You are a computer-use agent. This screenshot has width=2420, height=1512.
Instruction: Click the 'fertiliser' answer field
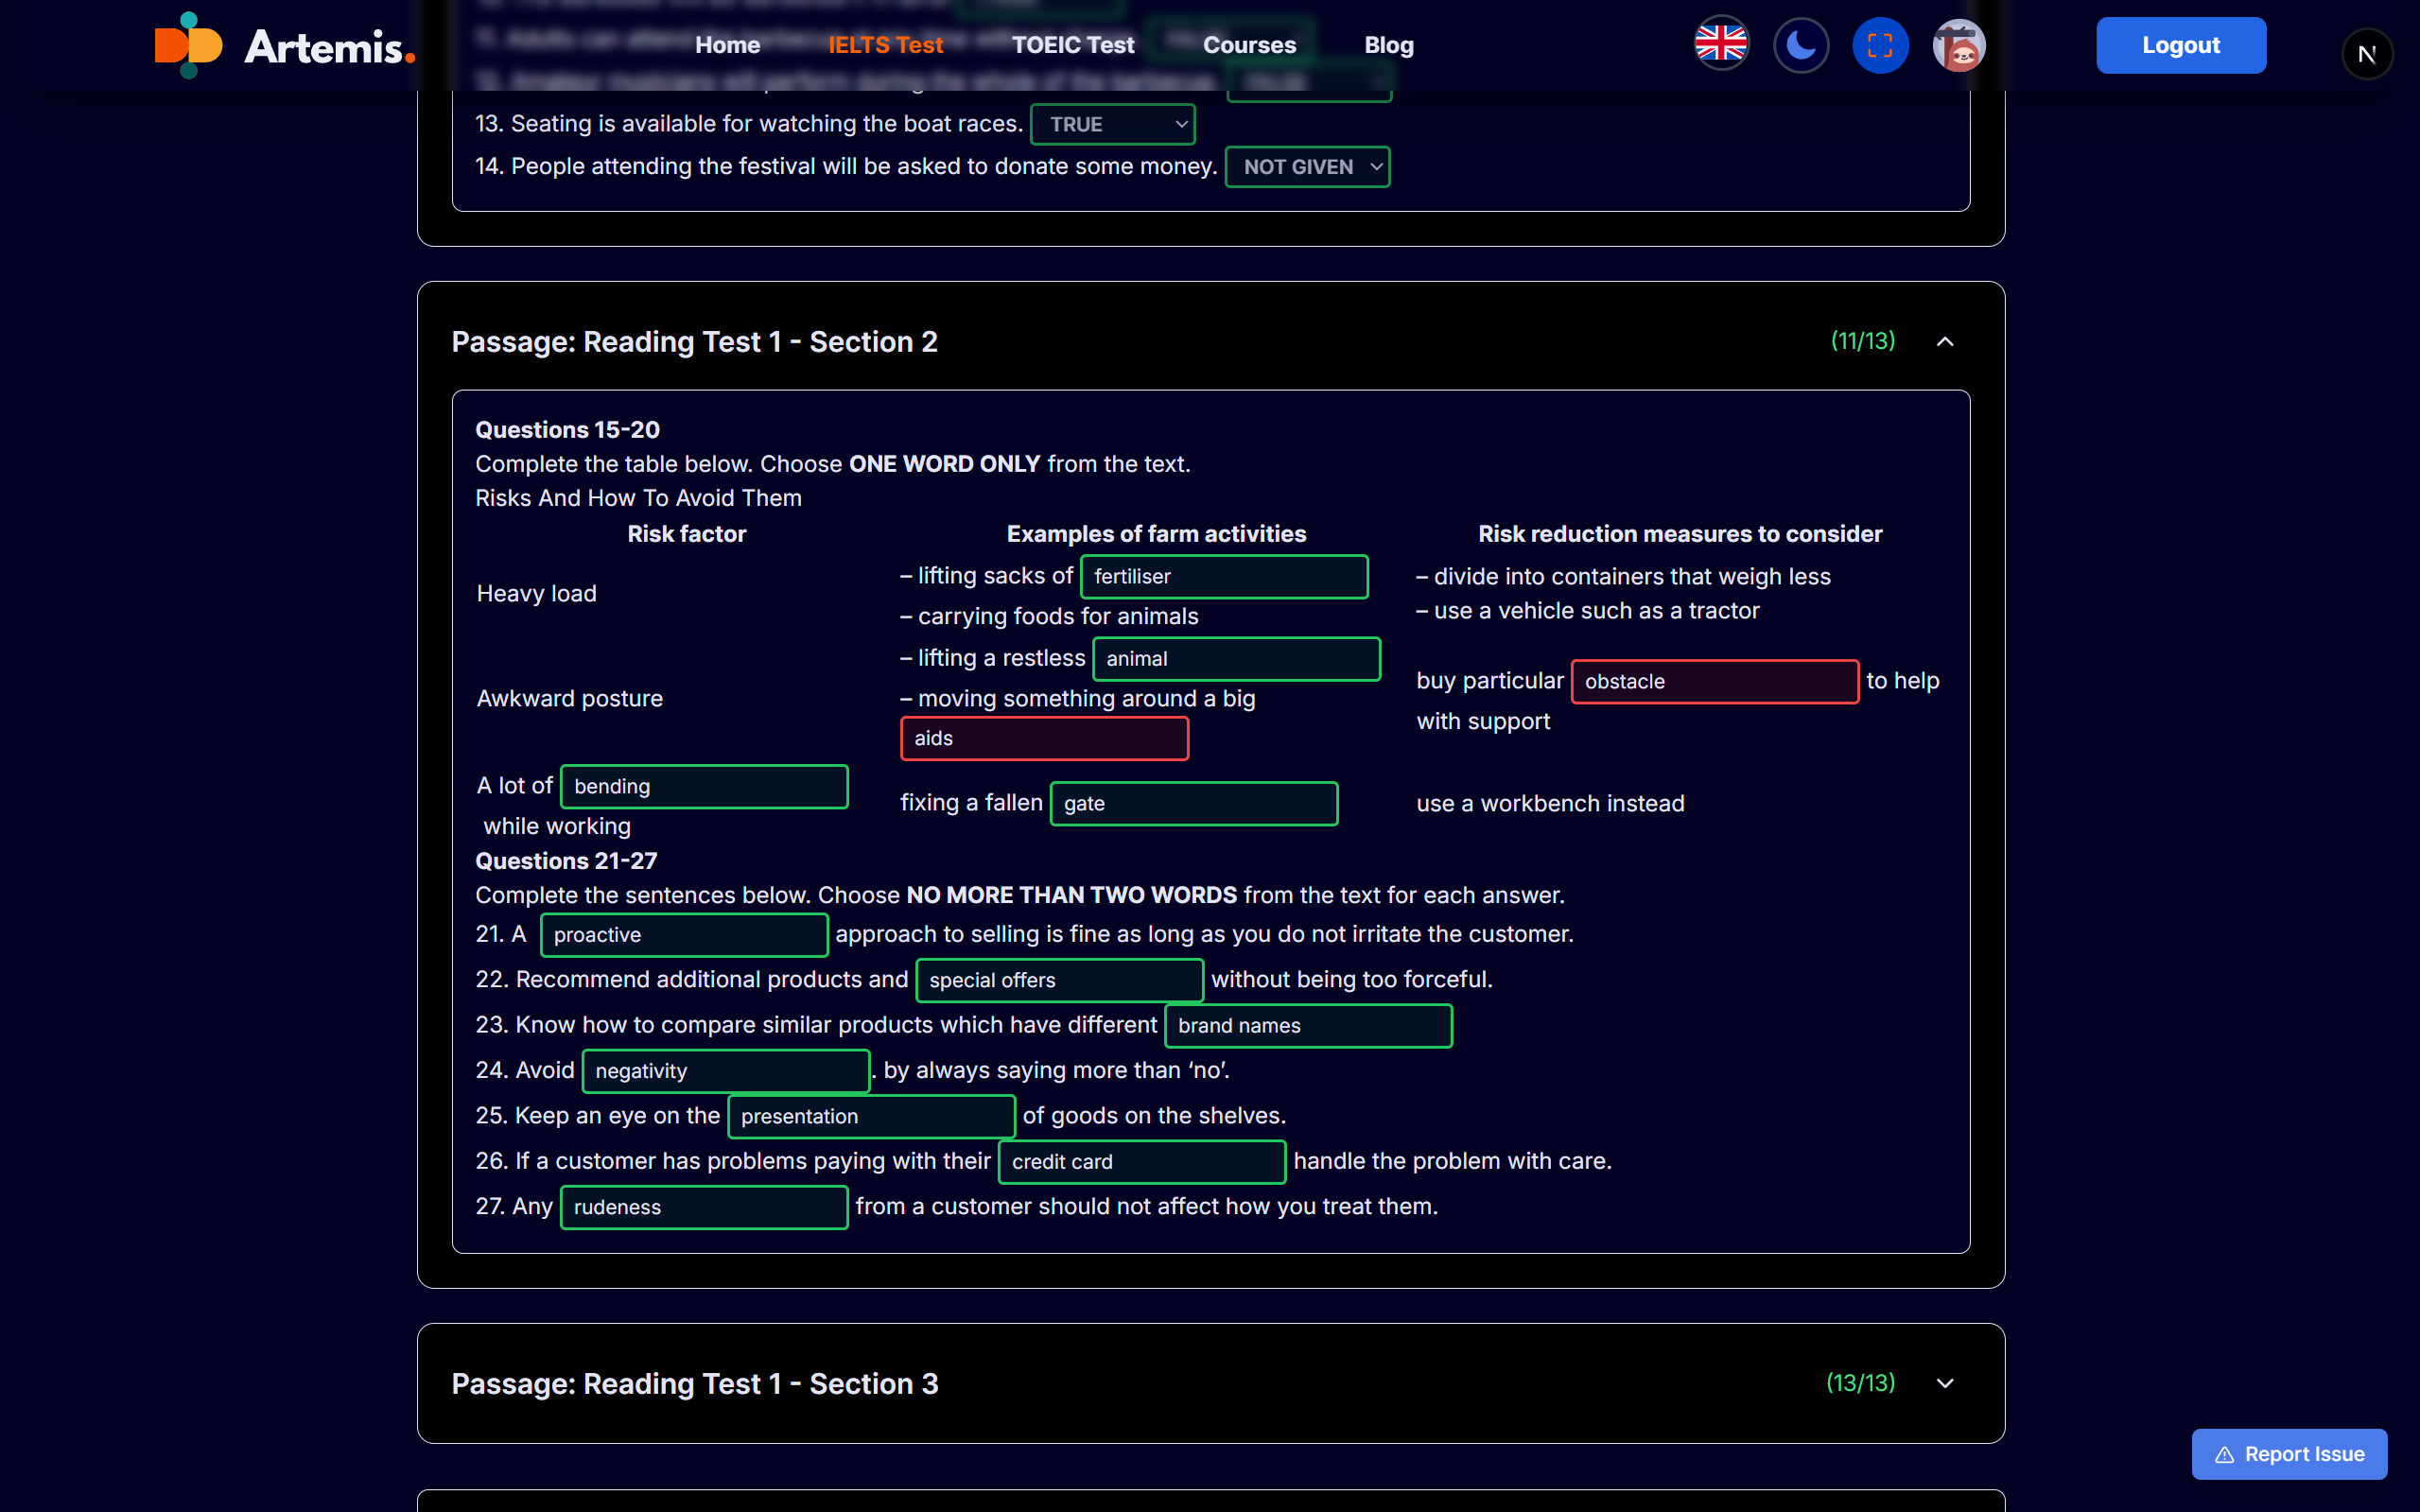pos(1223,577)
